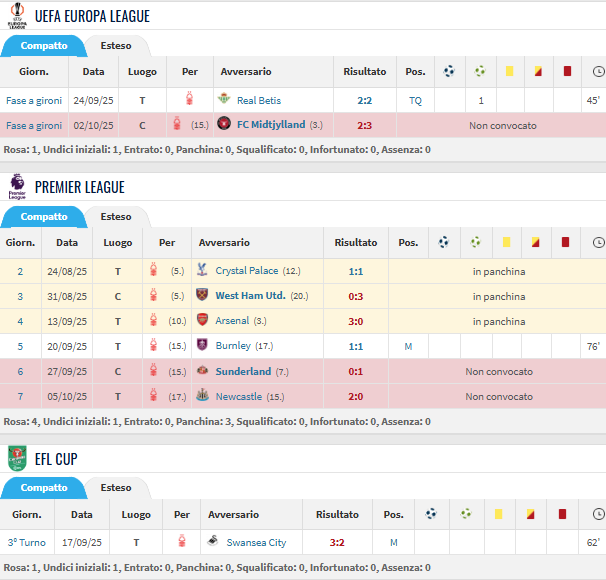Viewport: 606px width, 580px height.
Task: Click the Premier League lion logo
Action: point(16,187)
